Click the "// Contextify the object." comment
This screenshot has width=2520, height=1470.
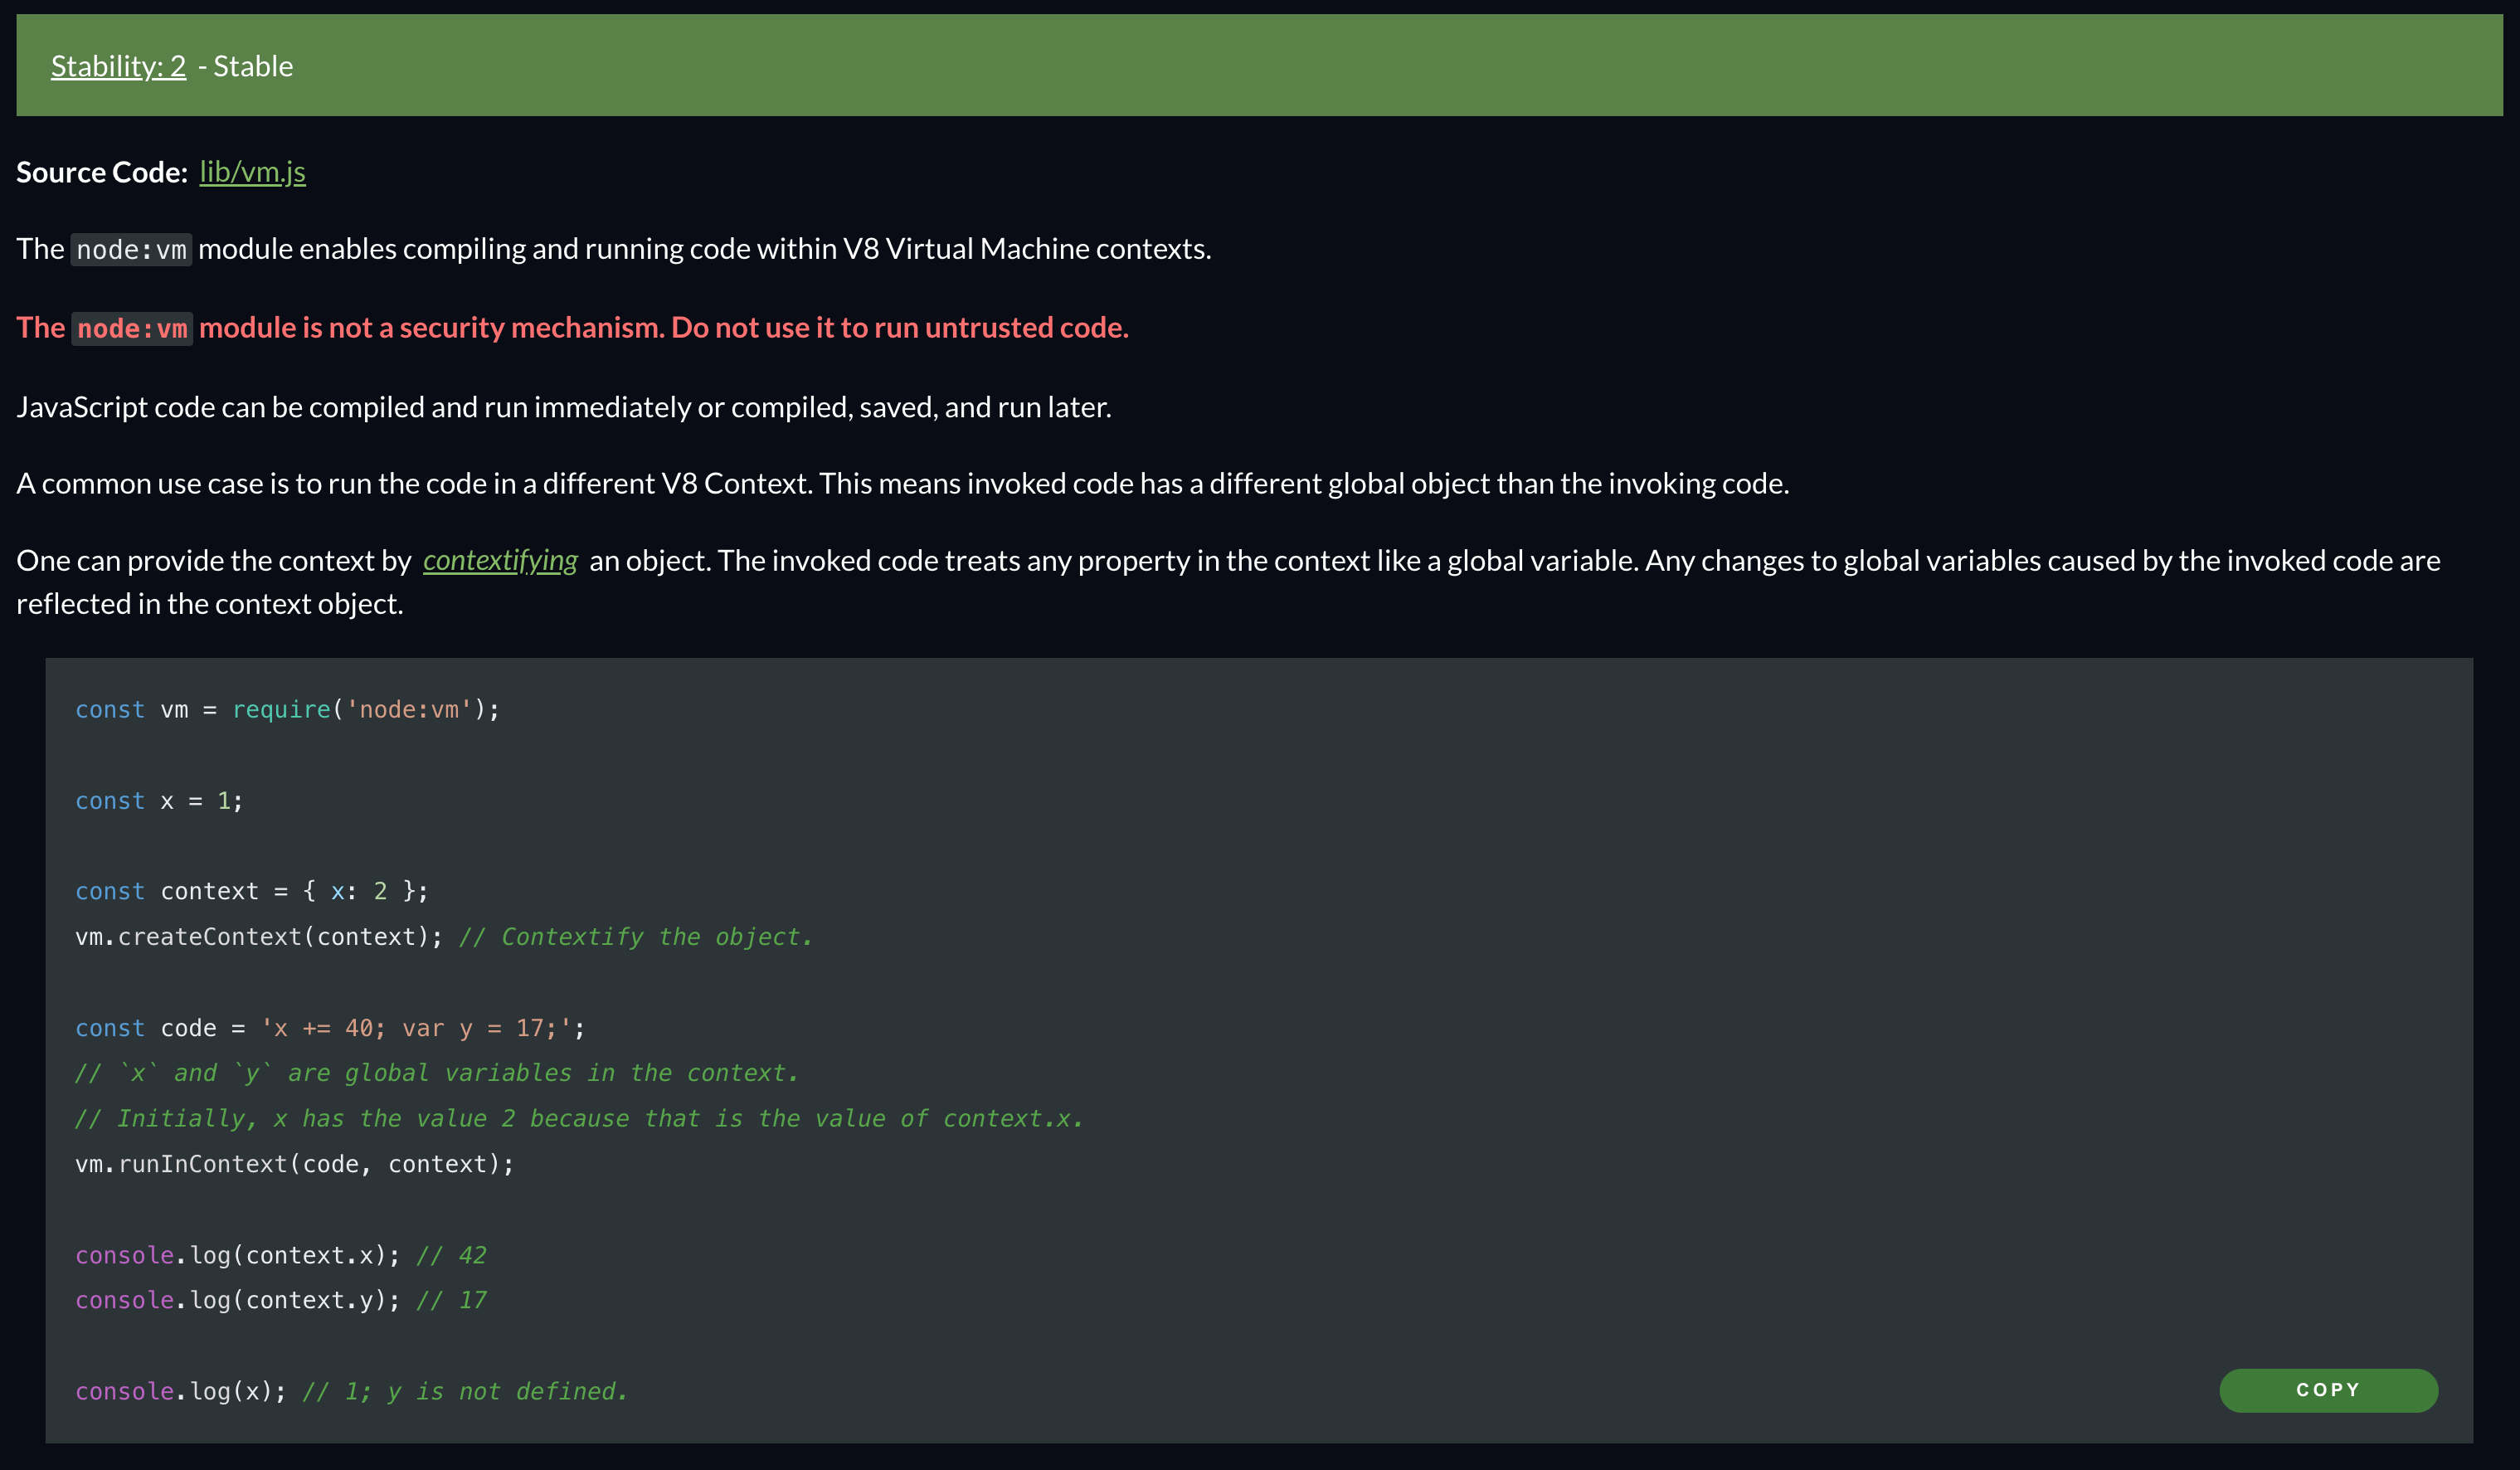[x=636, y=937]
